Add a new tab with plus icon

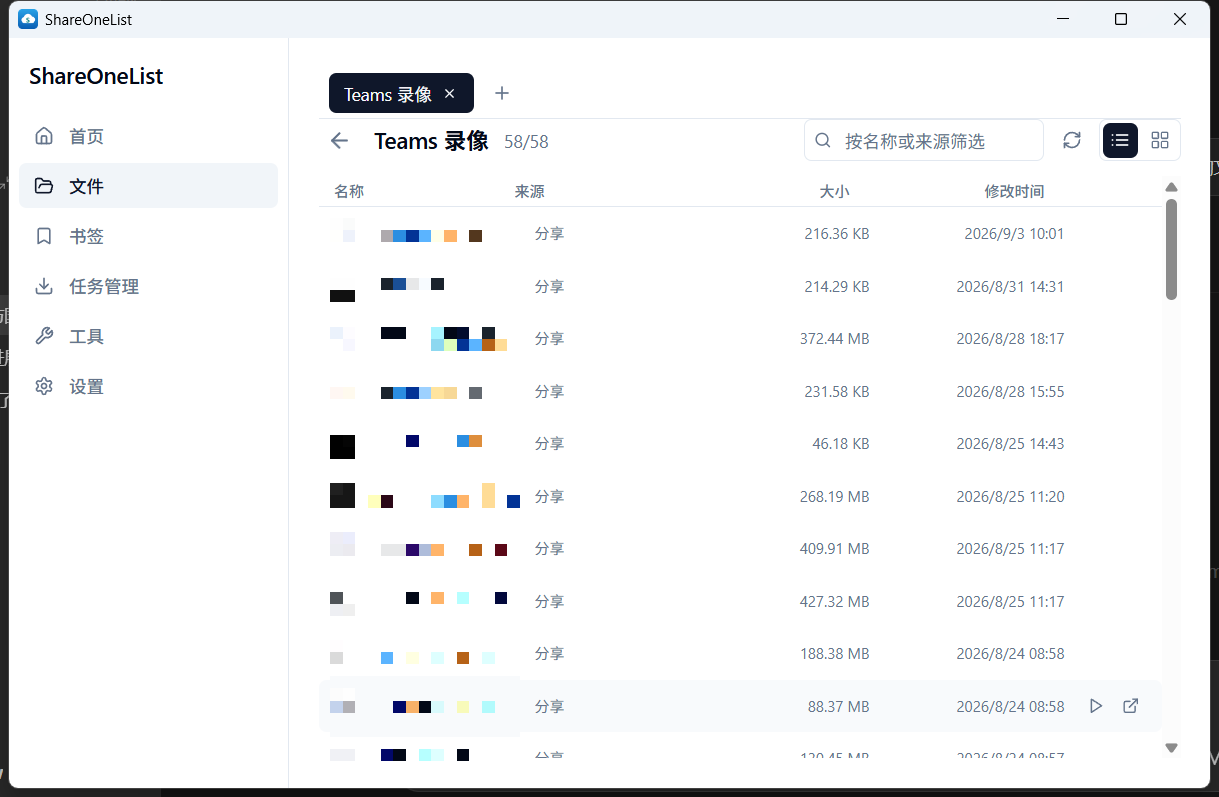tap(502, 93)
